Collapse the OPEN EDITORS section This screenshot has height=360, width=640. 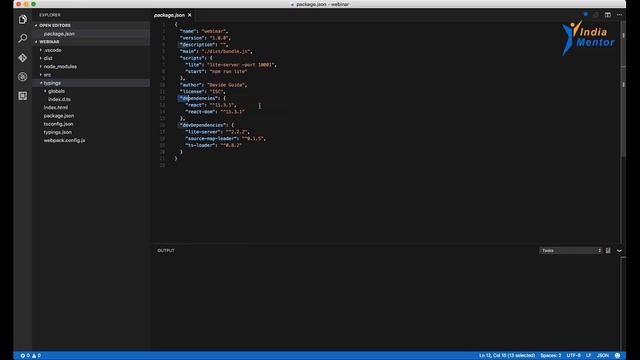pos(55,25)
